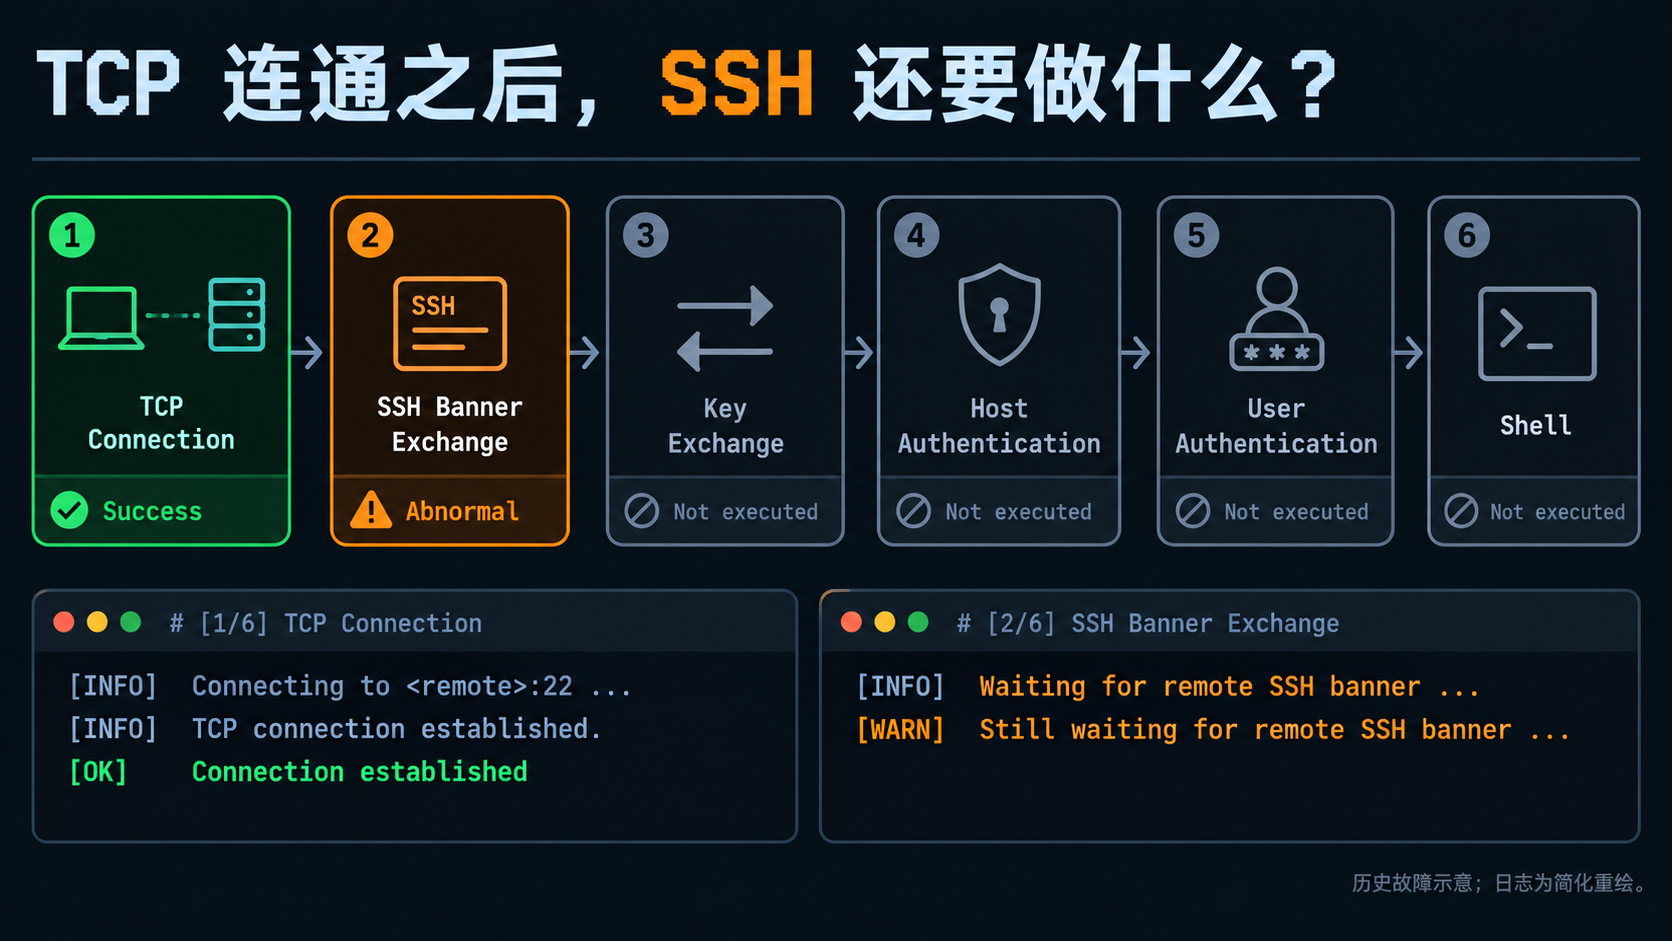
Task: Click the '# [1/6] TCP Connection' terminal title
Action: point(326,623)
